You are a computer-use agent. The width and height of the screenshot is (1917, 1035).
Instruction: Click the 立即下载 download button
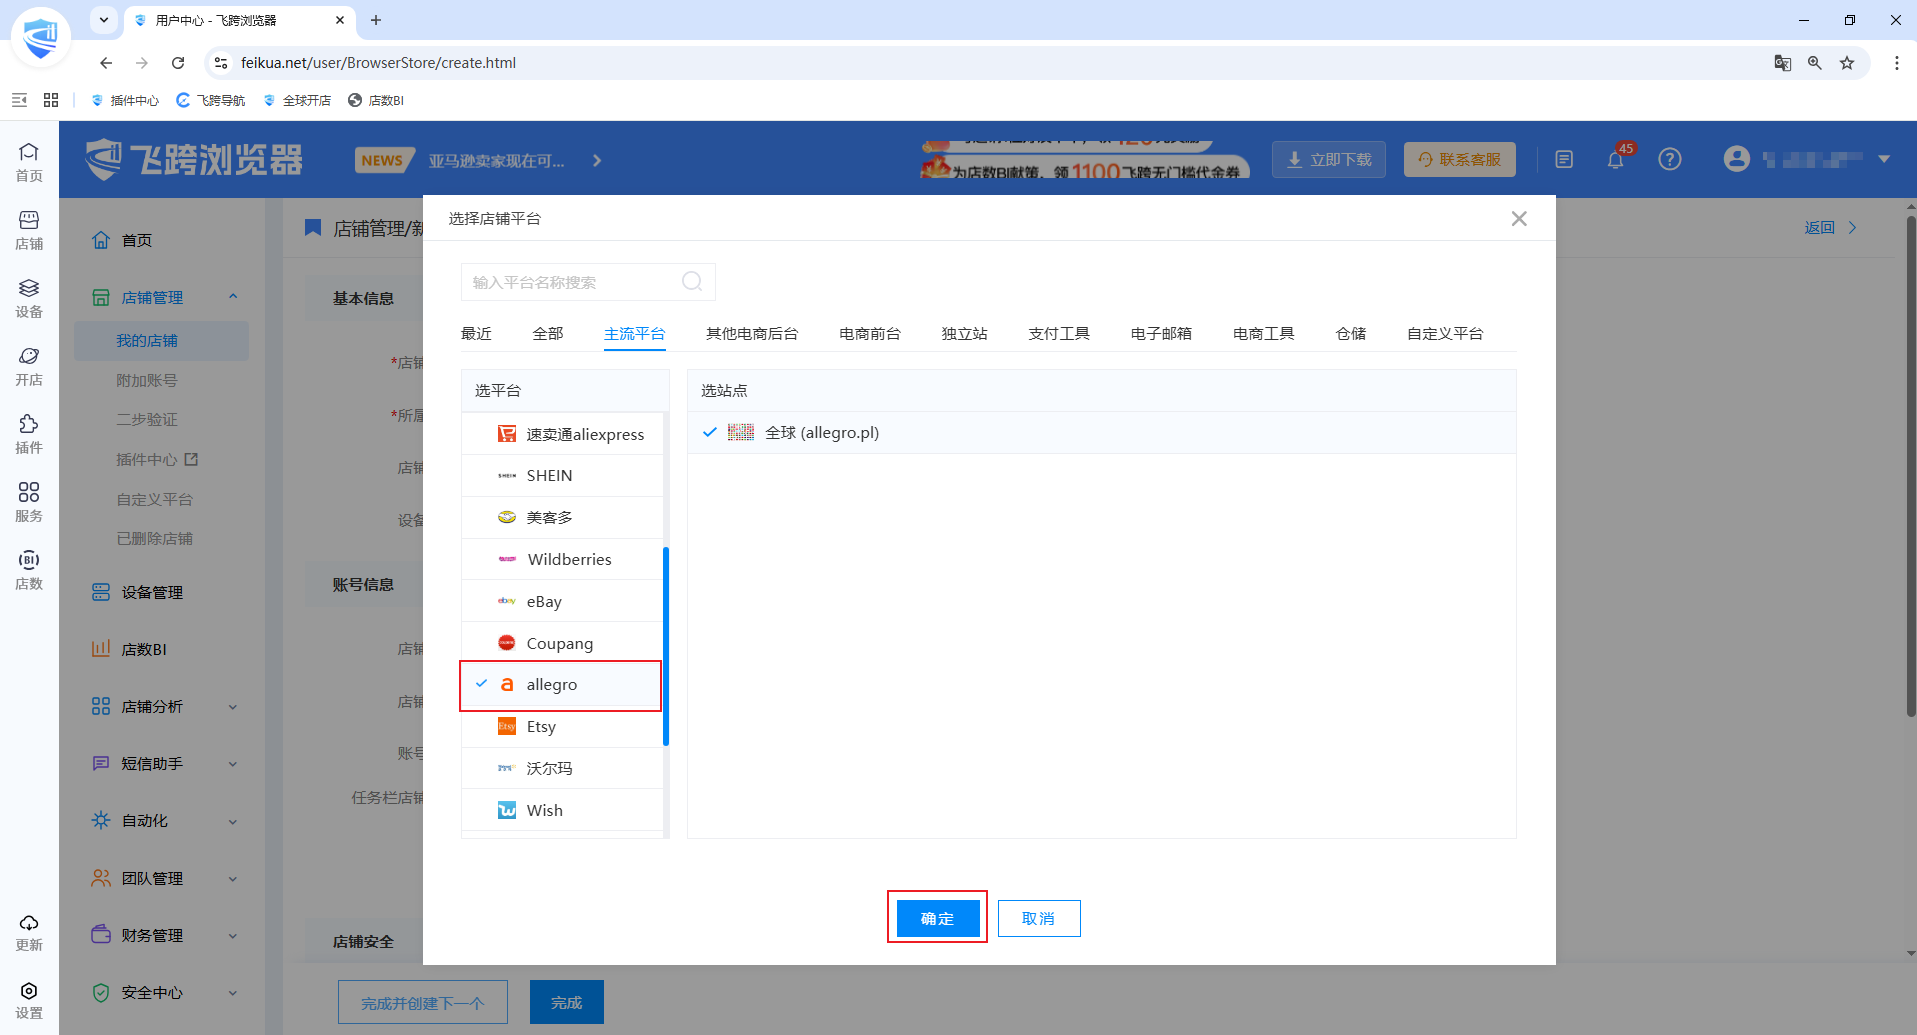(1329, 160)
